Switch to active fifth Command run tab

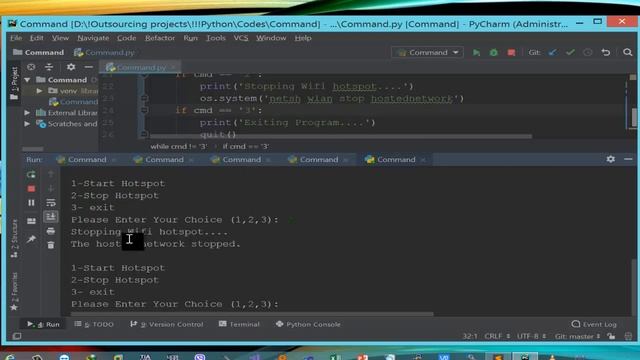[x=396, y=160]
